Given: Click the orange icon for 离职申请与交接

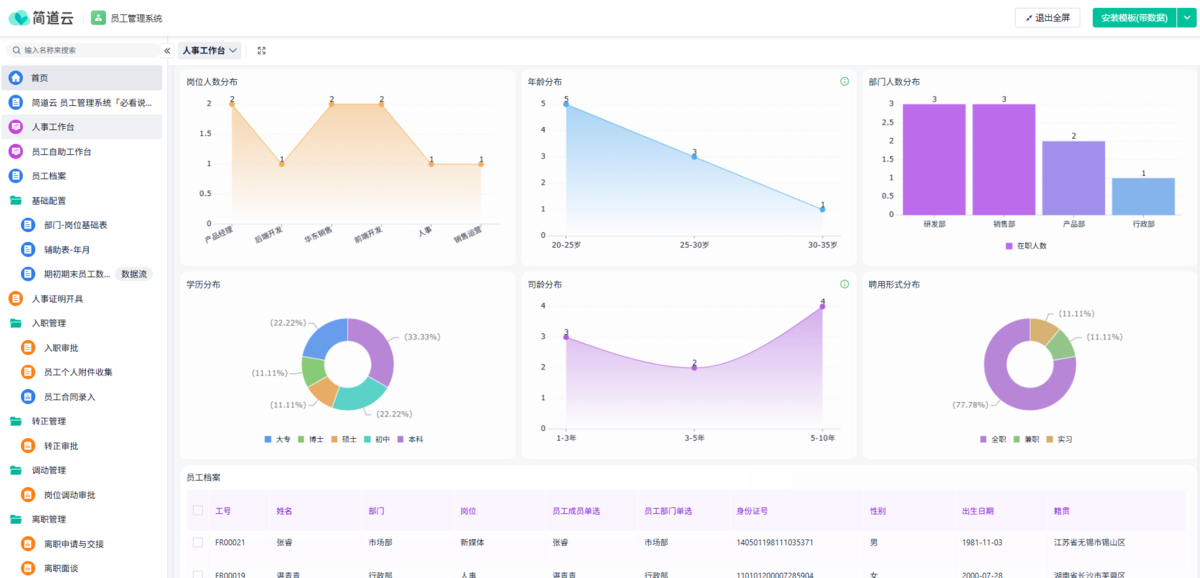Looking at the screenshot, I should coord(28,544).
